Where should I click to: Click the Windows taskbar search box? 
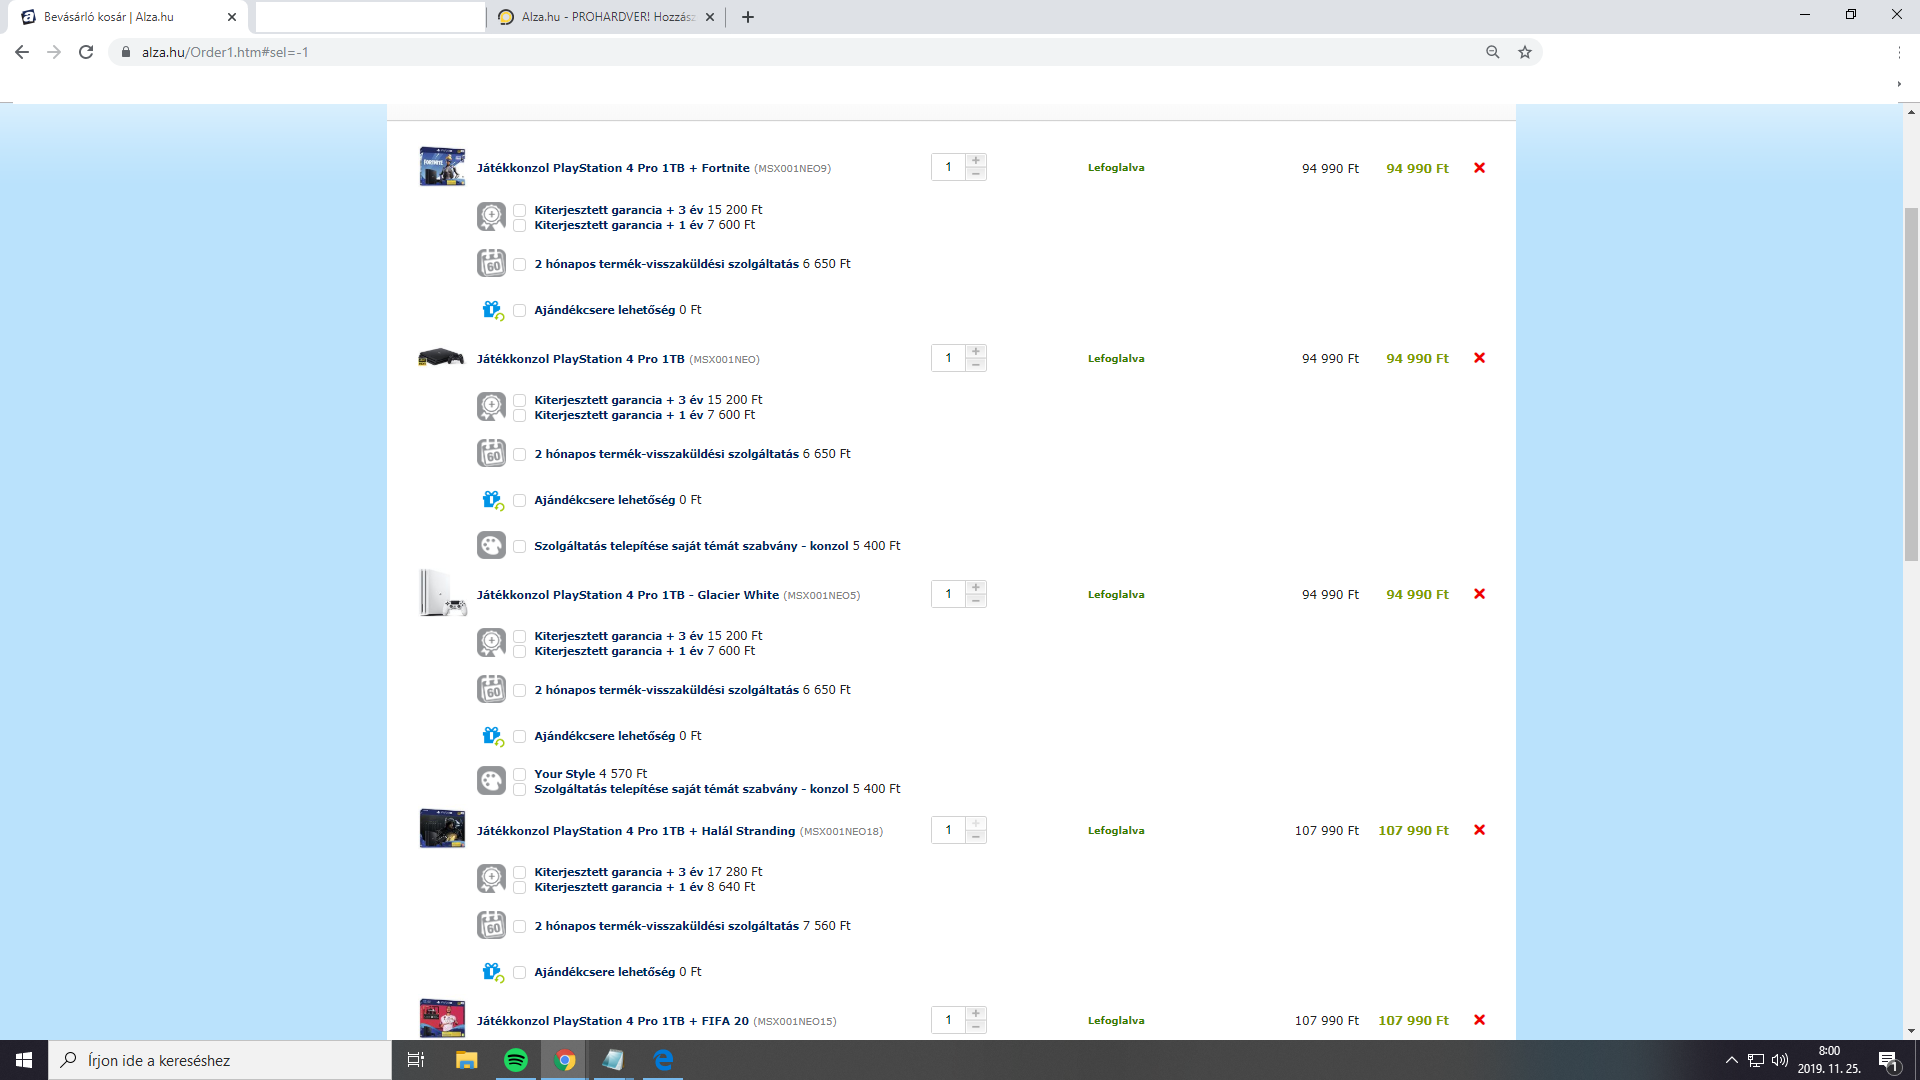220,1060
